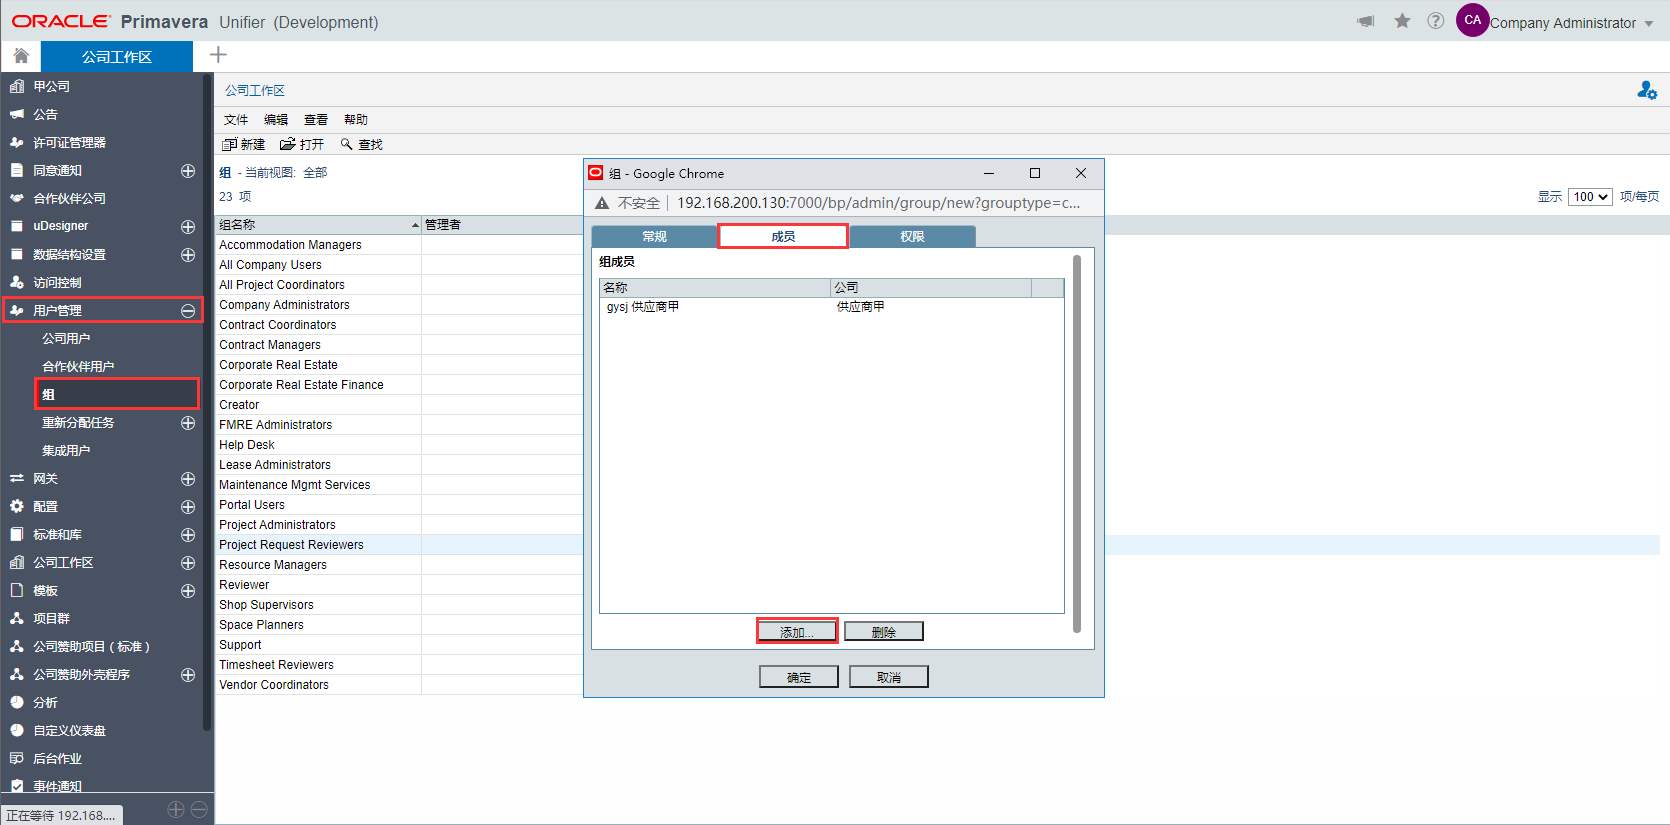Screen dimensions: 1670x825
Task: Click the sidebar vertical scrollbar
Action: click(207, 400)
